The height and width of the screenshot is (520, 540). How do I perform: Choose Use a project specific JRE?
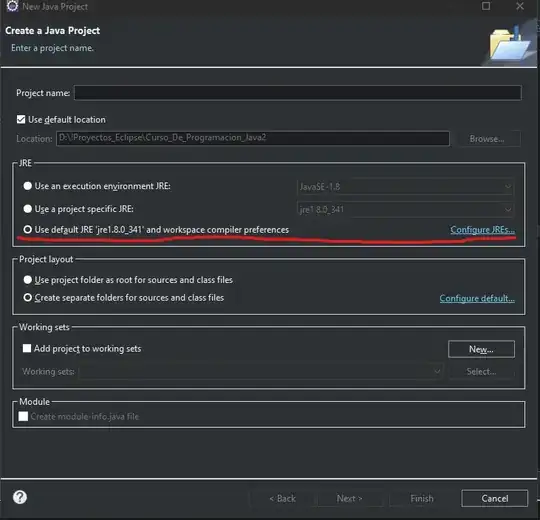(x=28, y=209)
